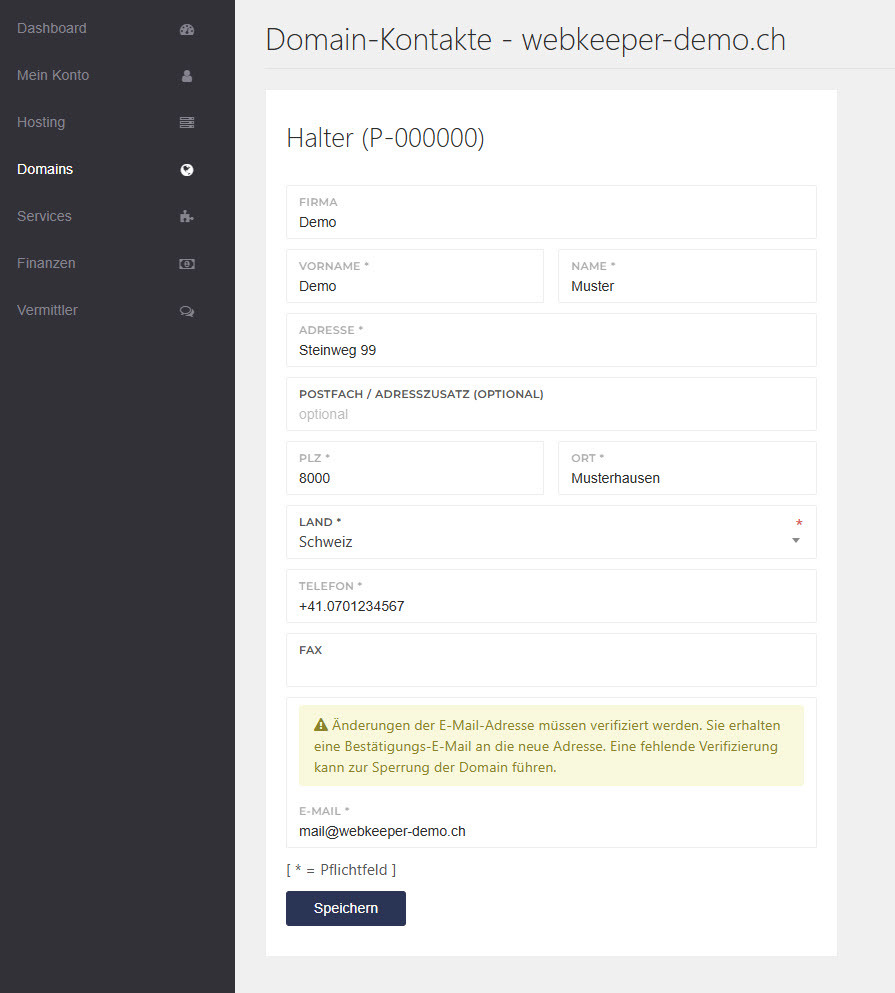Edit the Adresse field with Steinweg 99
Viewport: 895px width, 993px height.
pos(550,350)
